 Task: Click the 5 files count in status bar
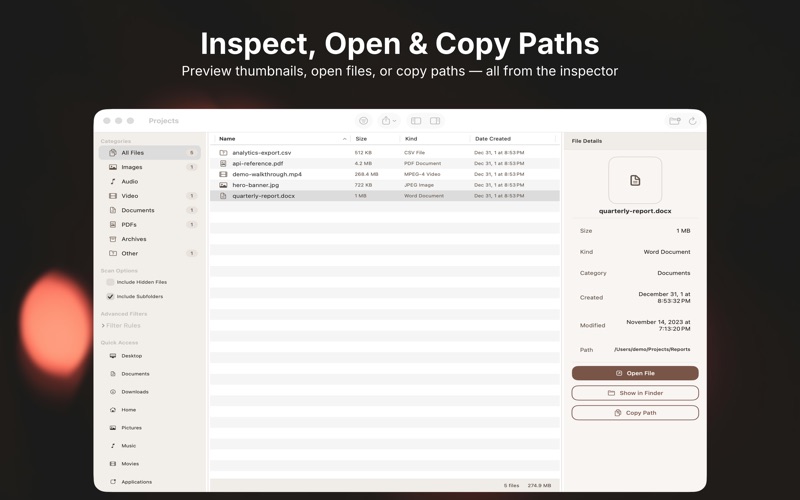pyautogui.click(x=511, y=485)
